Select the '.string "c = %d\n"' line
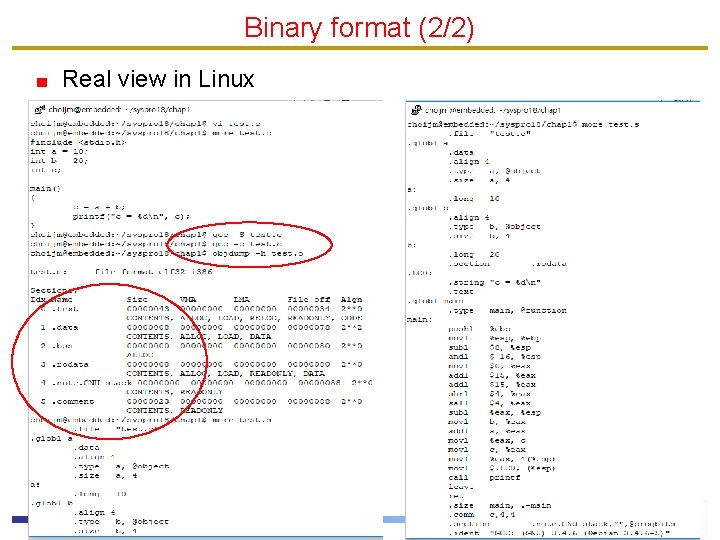Image resolution: width=720 pixels, height=540 pixels. click(x=495, y=282)
